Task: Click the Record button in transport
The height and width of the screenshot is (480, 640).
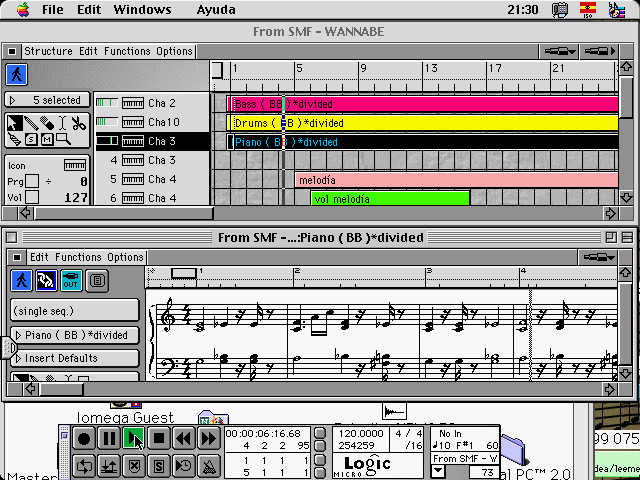Action: point(84,439)
